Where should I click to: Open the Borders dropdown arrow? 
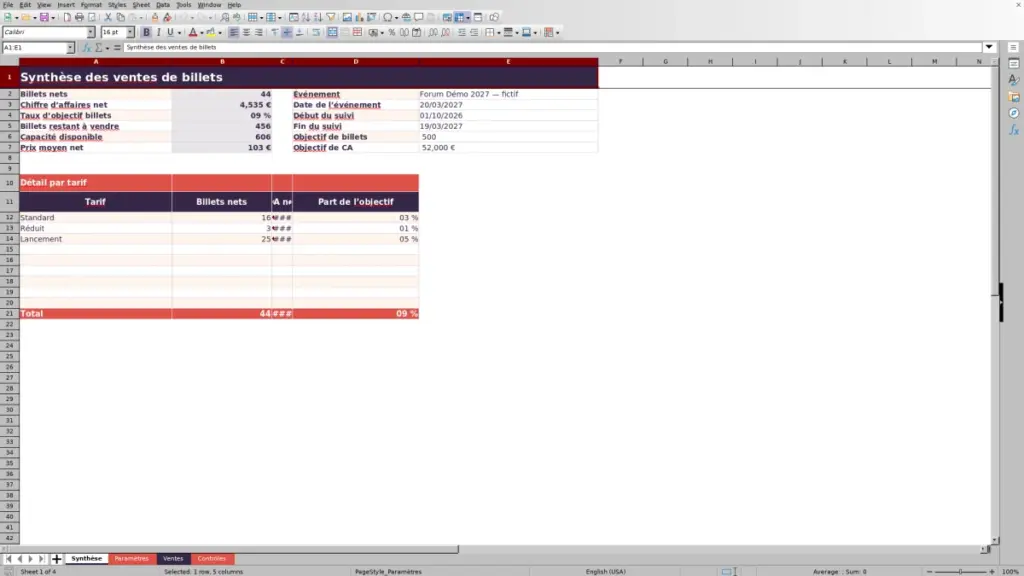coord(499,33)
